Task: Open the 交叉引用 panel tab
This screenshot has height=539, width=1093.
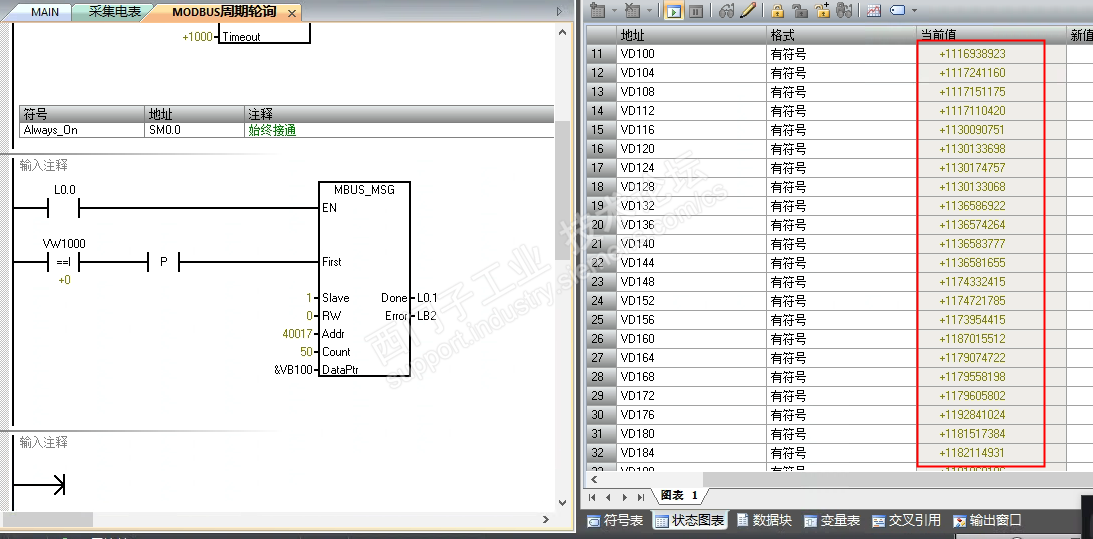Action: (907, 520)
